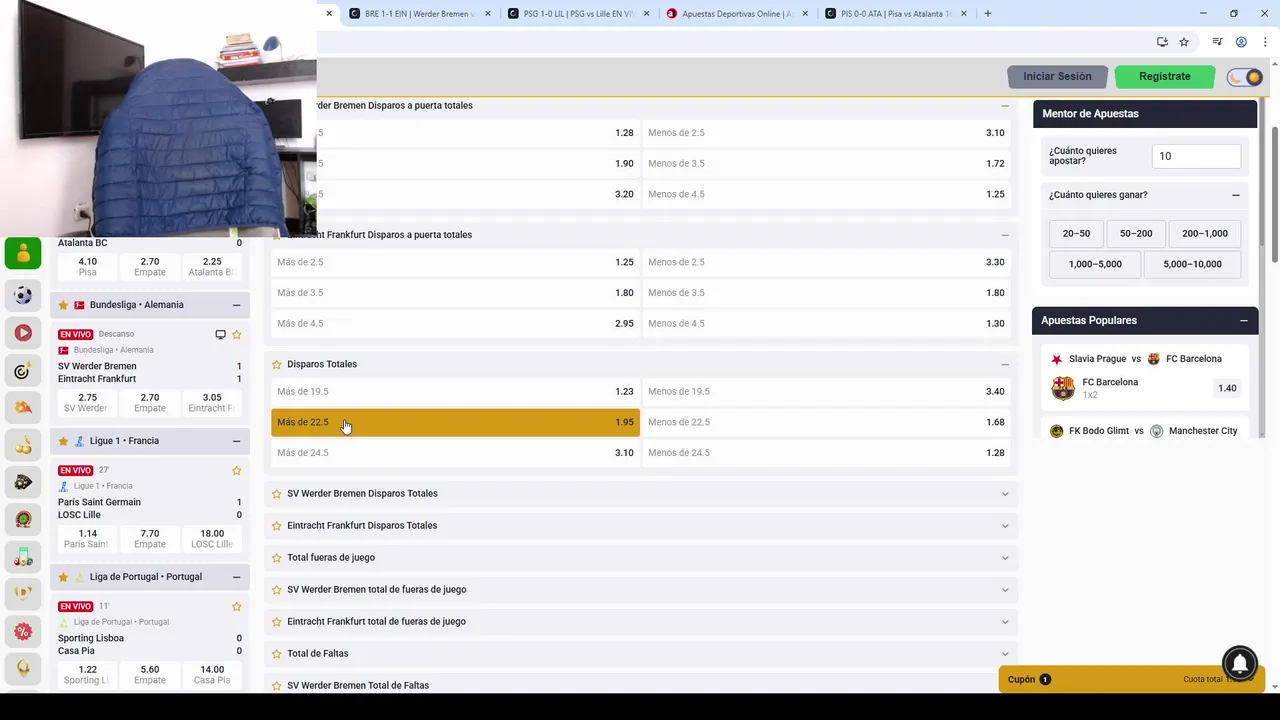Favorite the Sporting Lisboa match star
Viewport: 1280px width, 720px height.
pos(236,606)
